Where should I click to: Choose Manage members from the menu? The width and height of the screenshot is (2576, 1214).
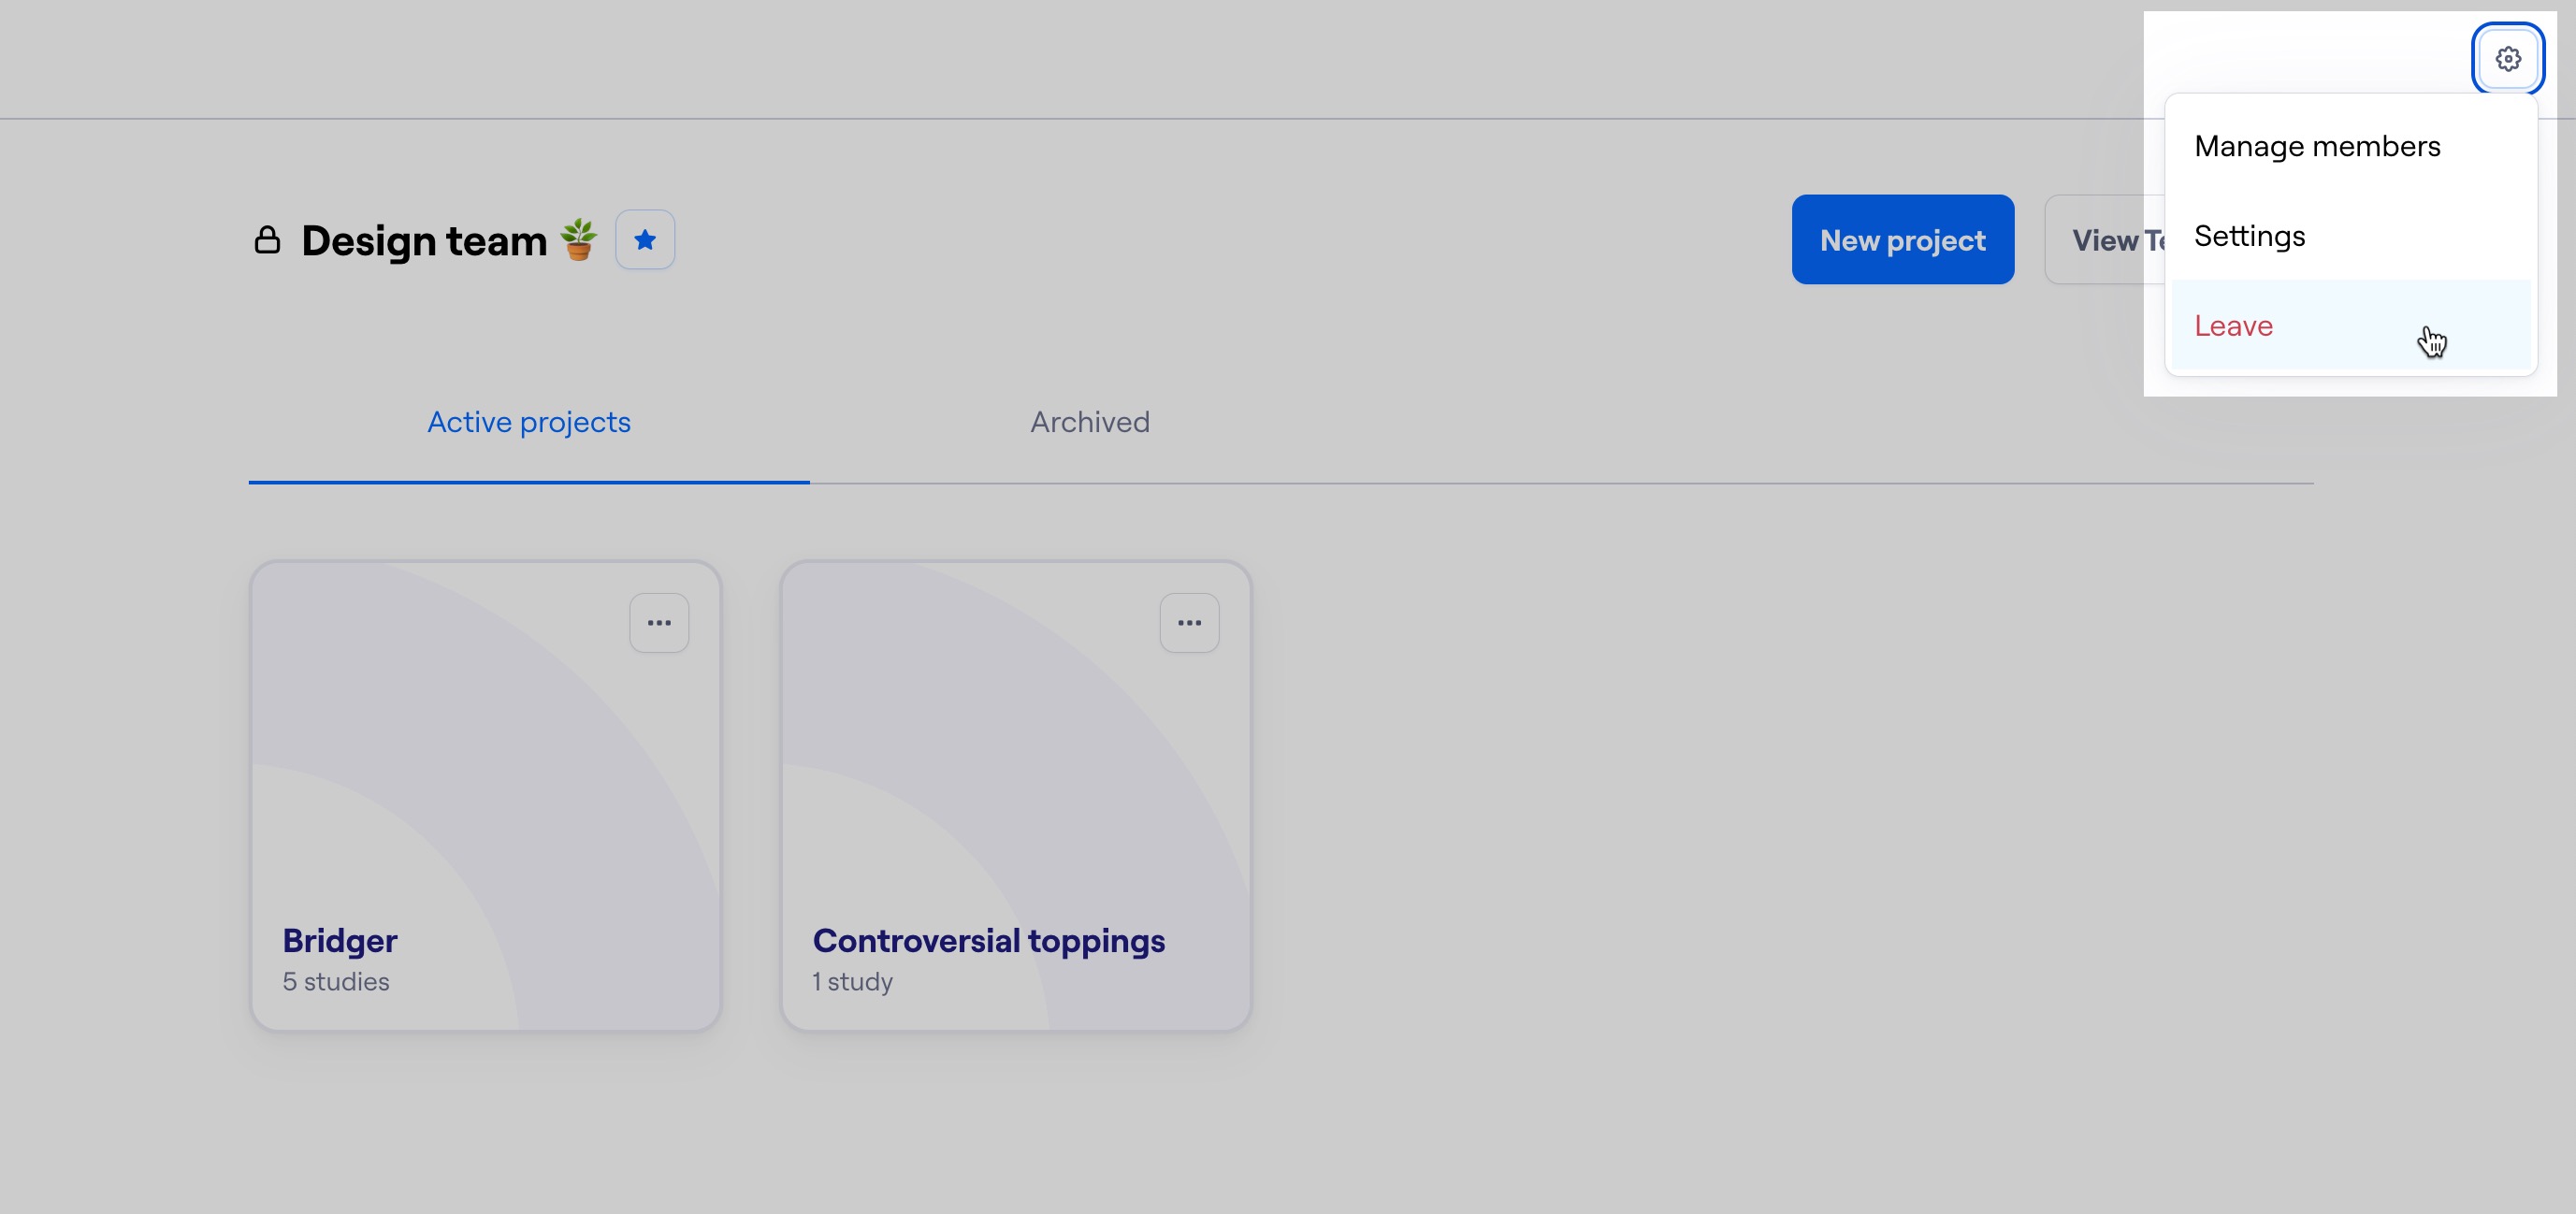tap(2350, 147)
